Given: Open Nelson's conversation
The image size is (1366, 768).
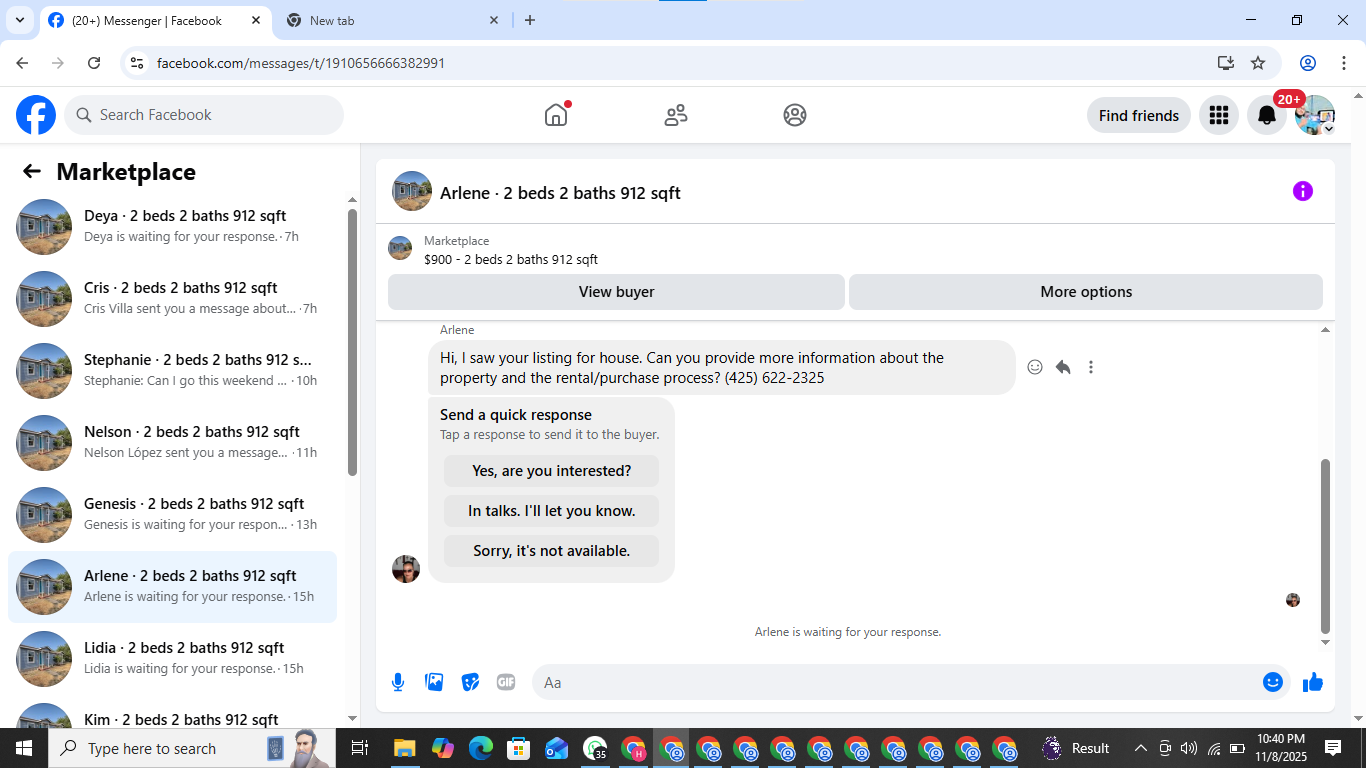Looking at the screenshot, I should click(172, 443).
